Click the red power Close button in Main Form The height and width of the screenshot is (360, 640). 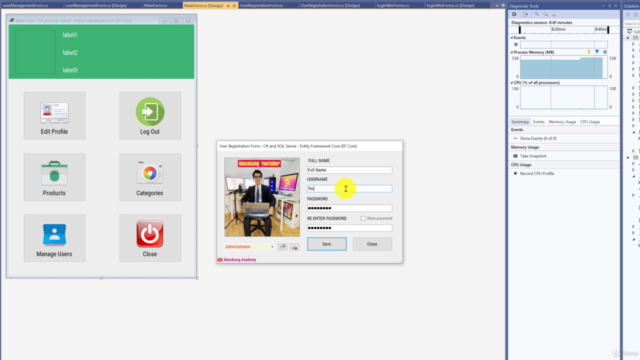click(150, 238)
